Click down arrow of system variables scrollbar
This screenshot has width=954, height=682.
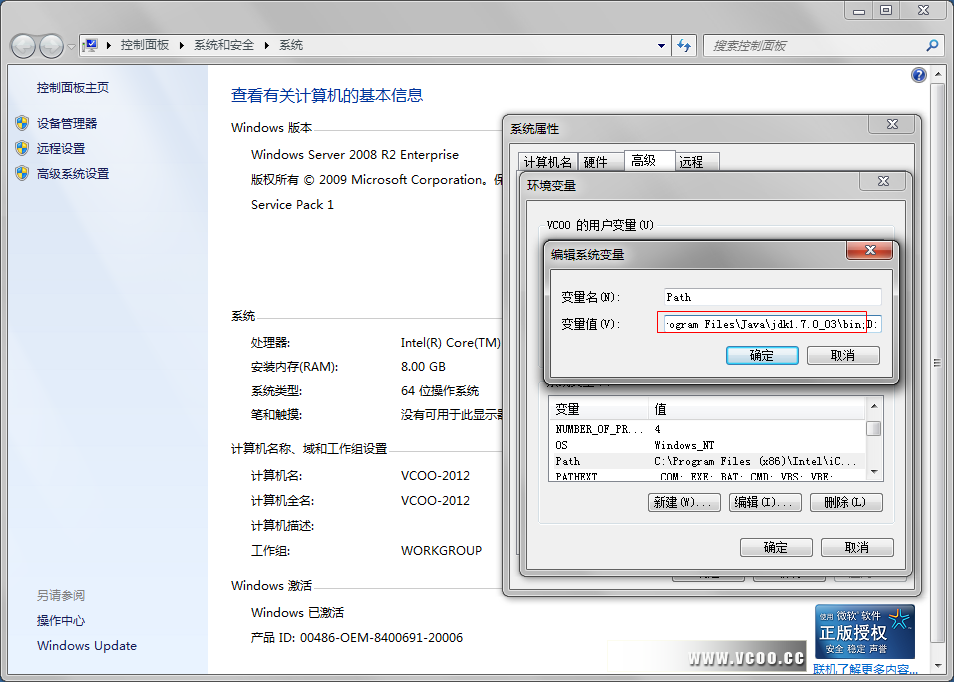(874, 471)
